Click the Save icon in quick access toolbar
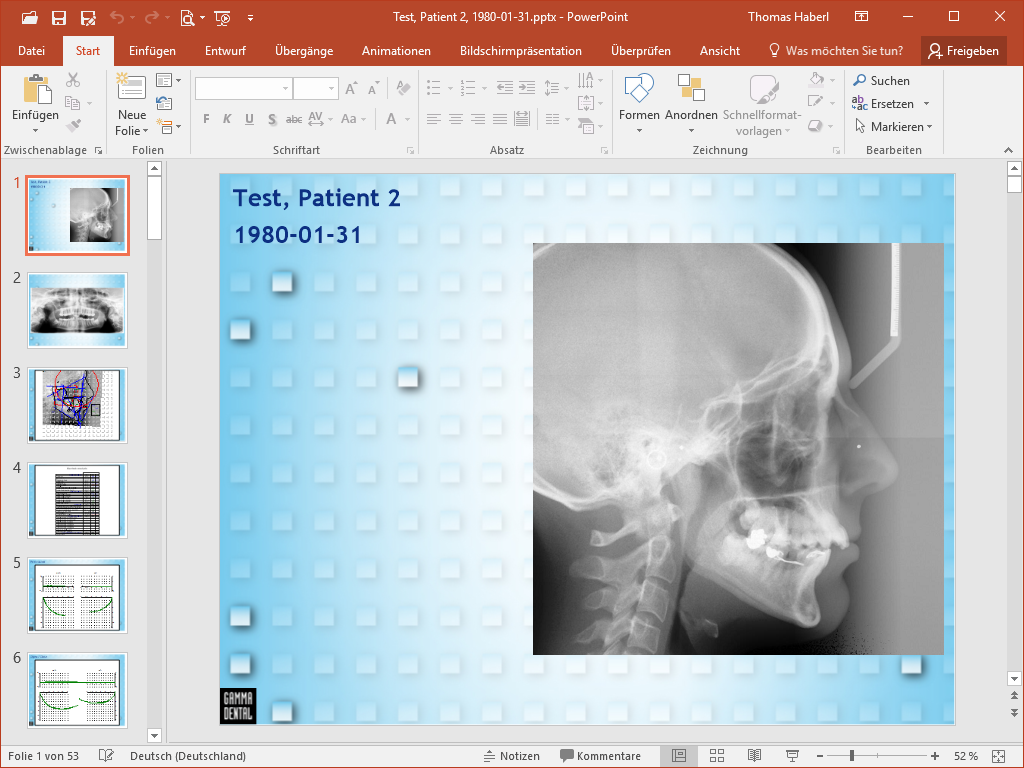The height and width of the screenshot is (768, 1024). pos(59,17)
